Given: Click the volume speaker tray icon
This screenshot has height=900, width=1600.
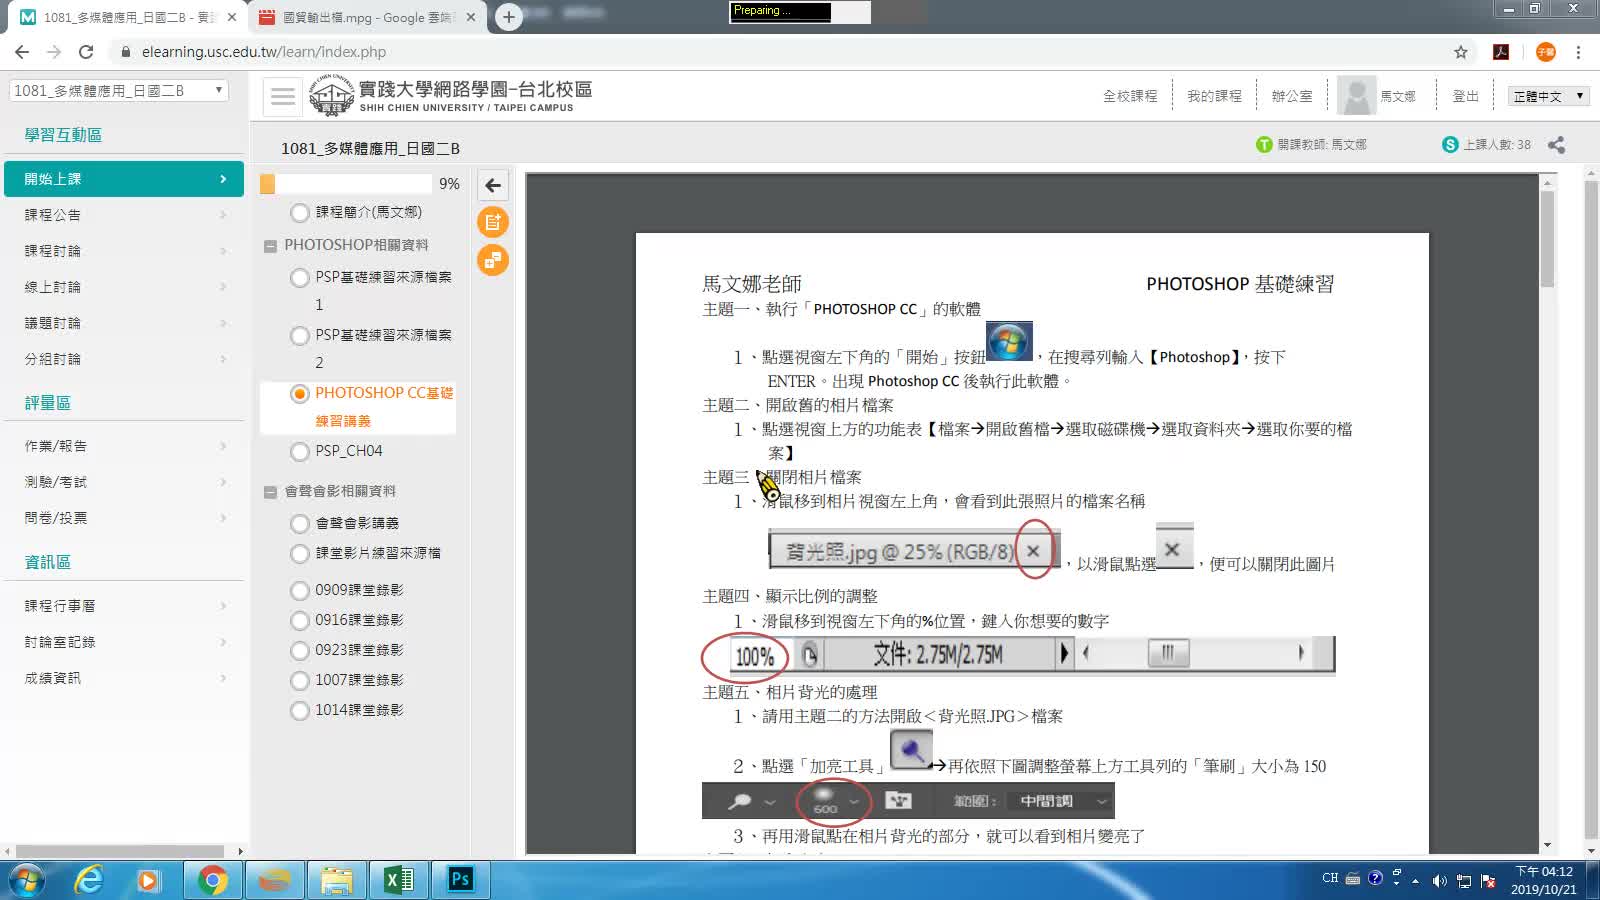Looking at the screenshot, I should pyautogui.click(x=1439, y=880).
